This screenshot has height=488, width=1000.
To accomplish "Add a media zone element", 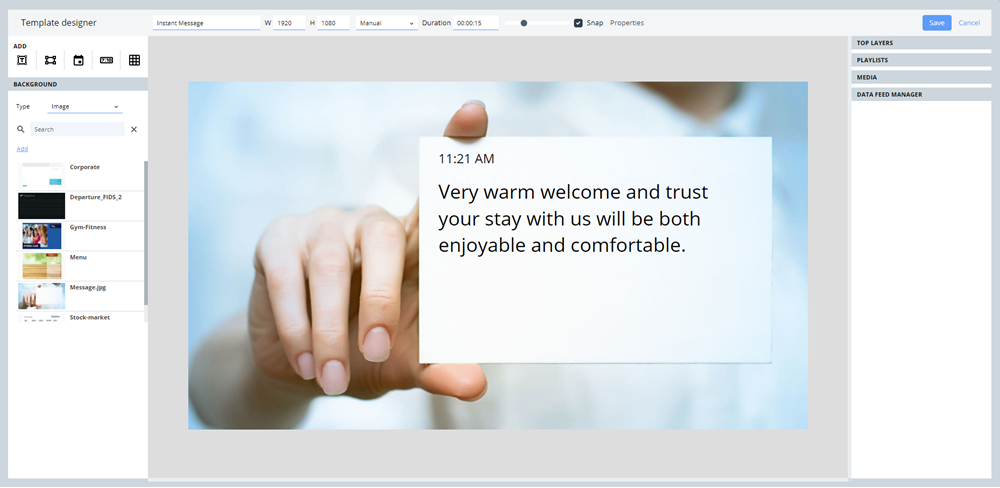I will 50,60.
